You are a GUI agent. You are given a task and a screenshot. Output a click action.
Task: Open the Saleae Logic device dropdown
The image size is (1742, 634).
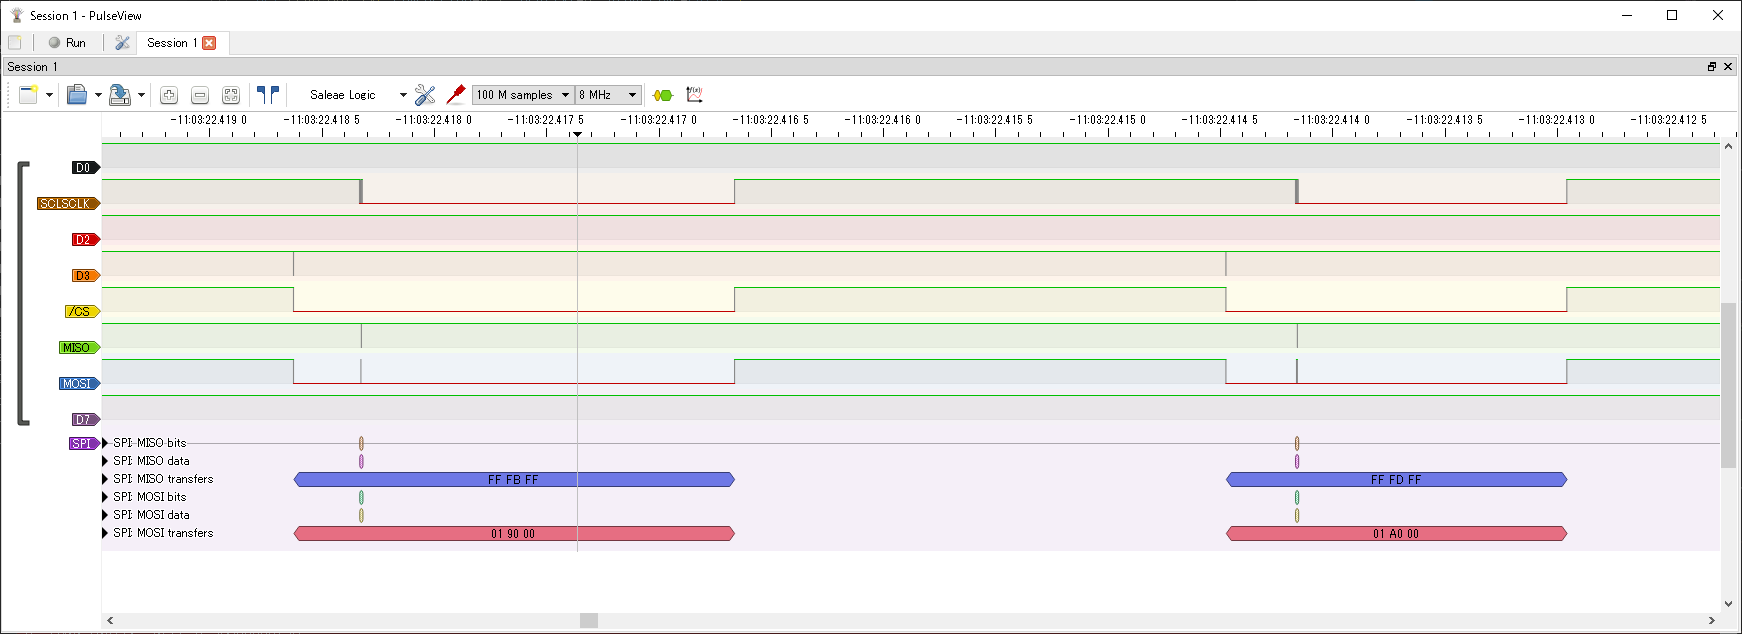pos(356,95)
